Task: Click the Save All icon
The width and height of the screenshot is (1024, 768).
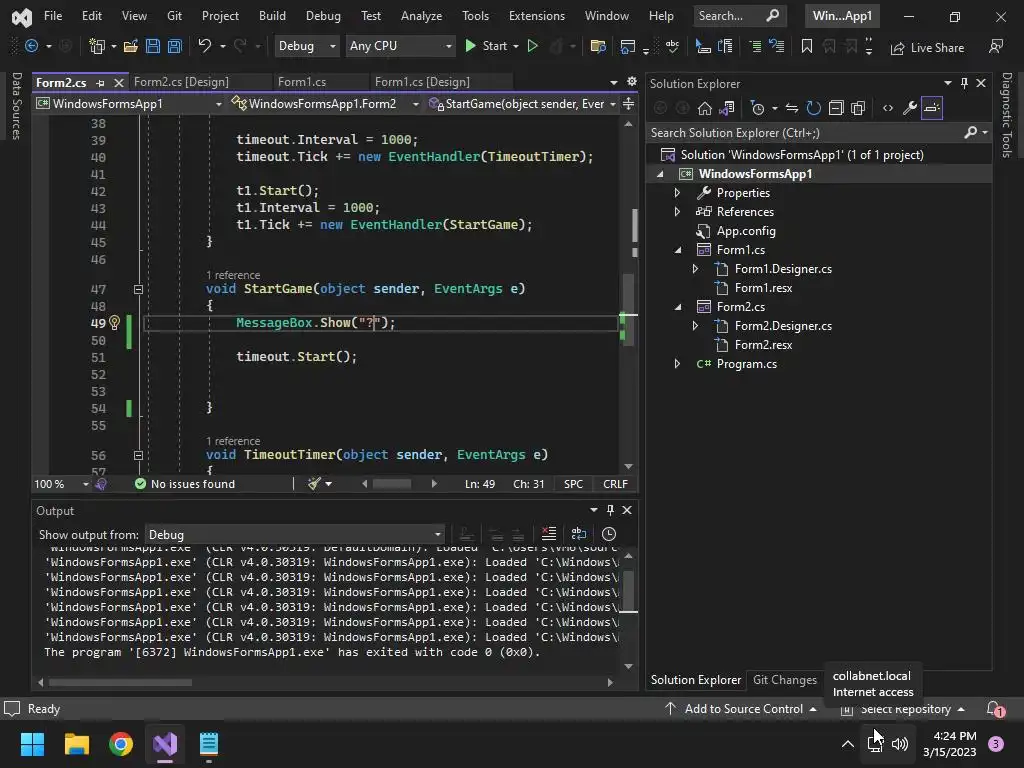Action: tap(174, 46)
